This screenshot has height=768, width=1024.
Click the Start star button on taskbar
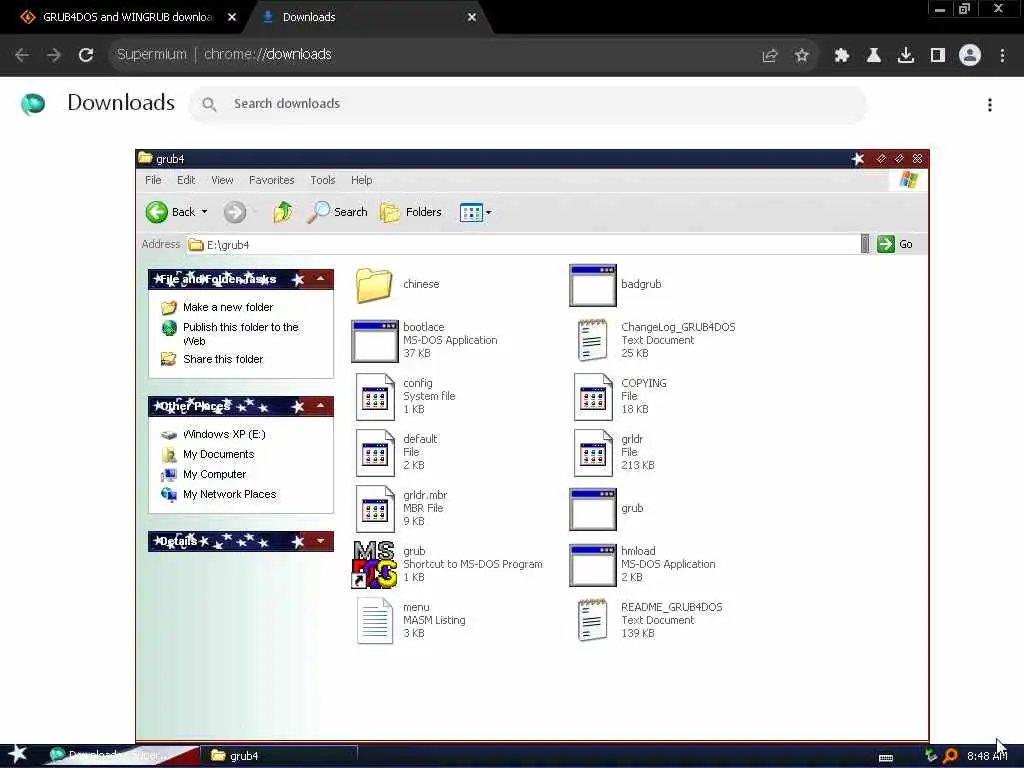[17, 754]
